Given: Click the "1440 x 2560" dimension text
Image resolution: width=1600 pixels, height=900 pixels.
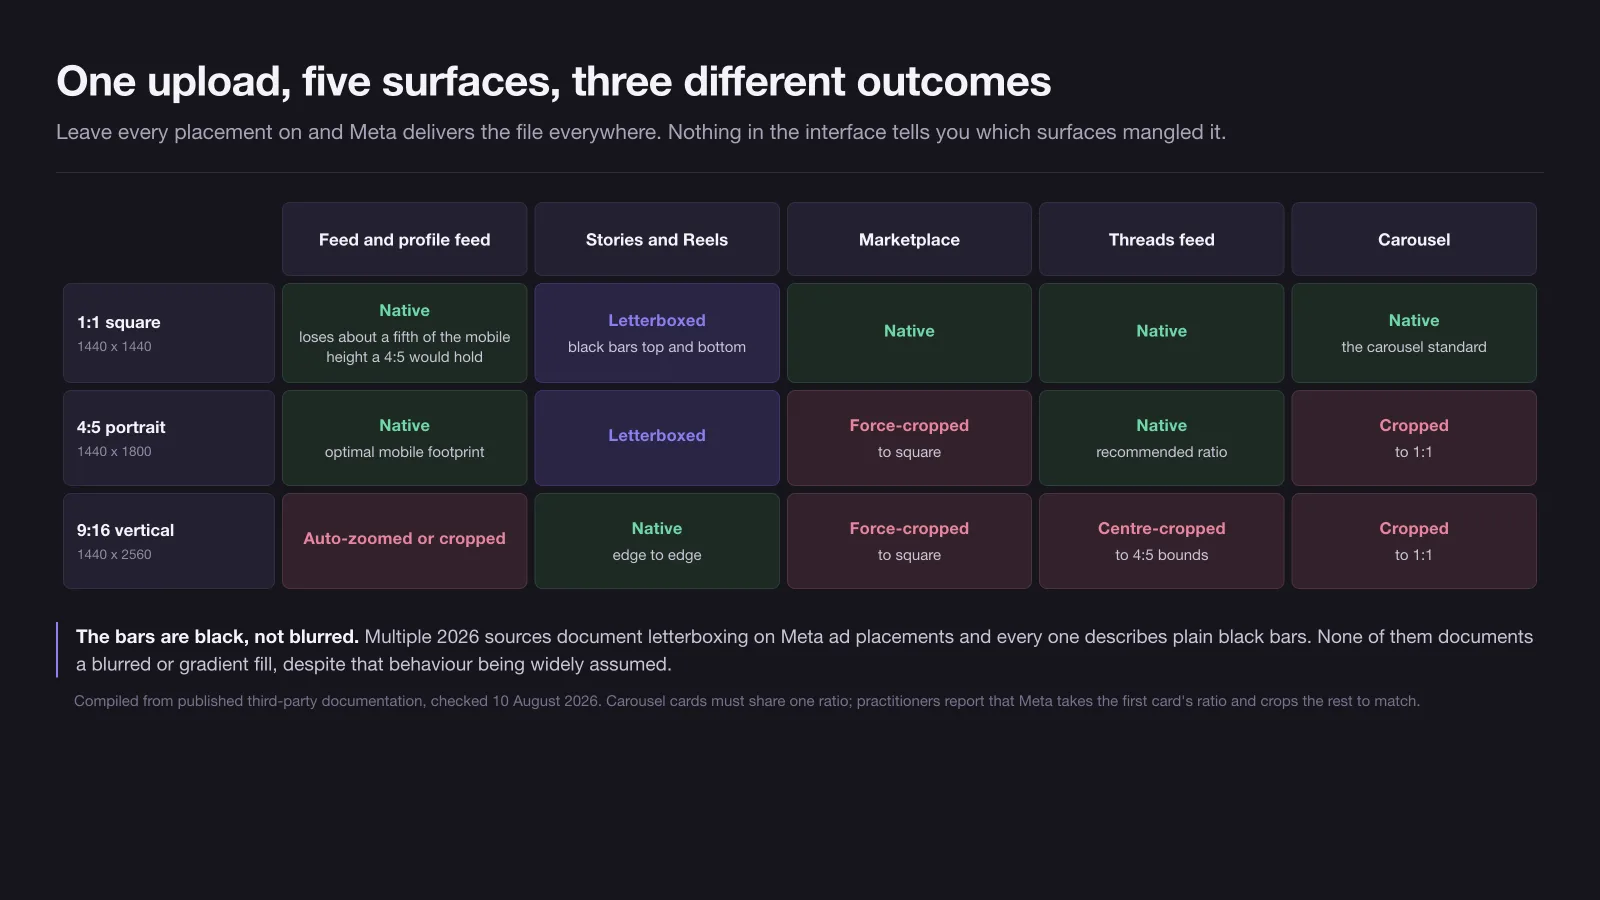Looking at the screenshot, I should click(114, 555).
